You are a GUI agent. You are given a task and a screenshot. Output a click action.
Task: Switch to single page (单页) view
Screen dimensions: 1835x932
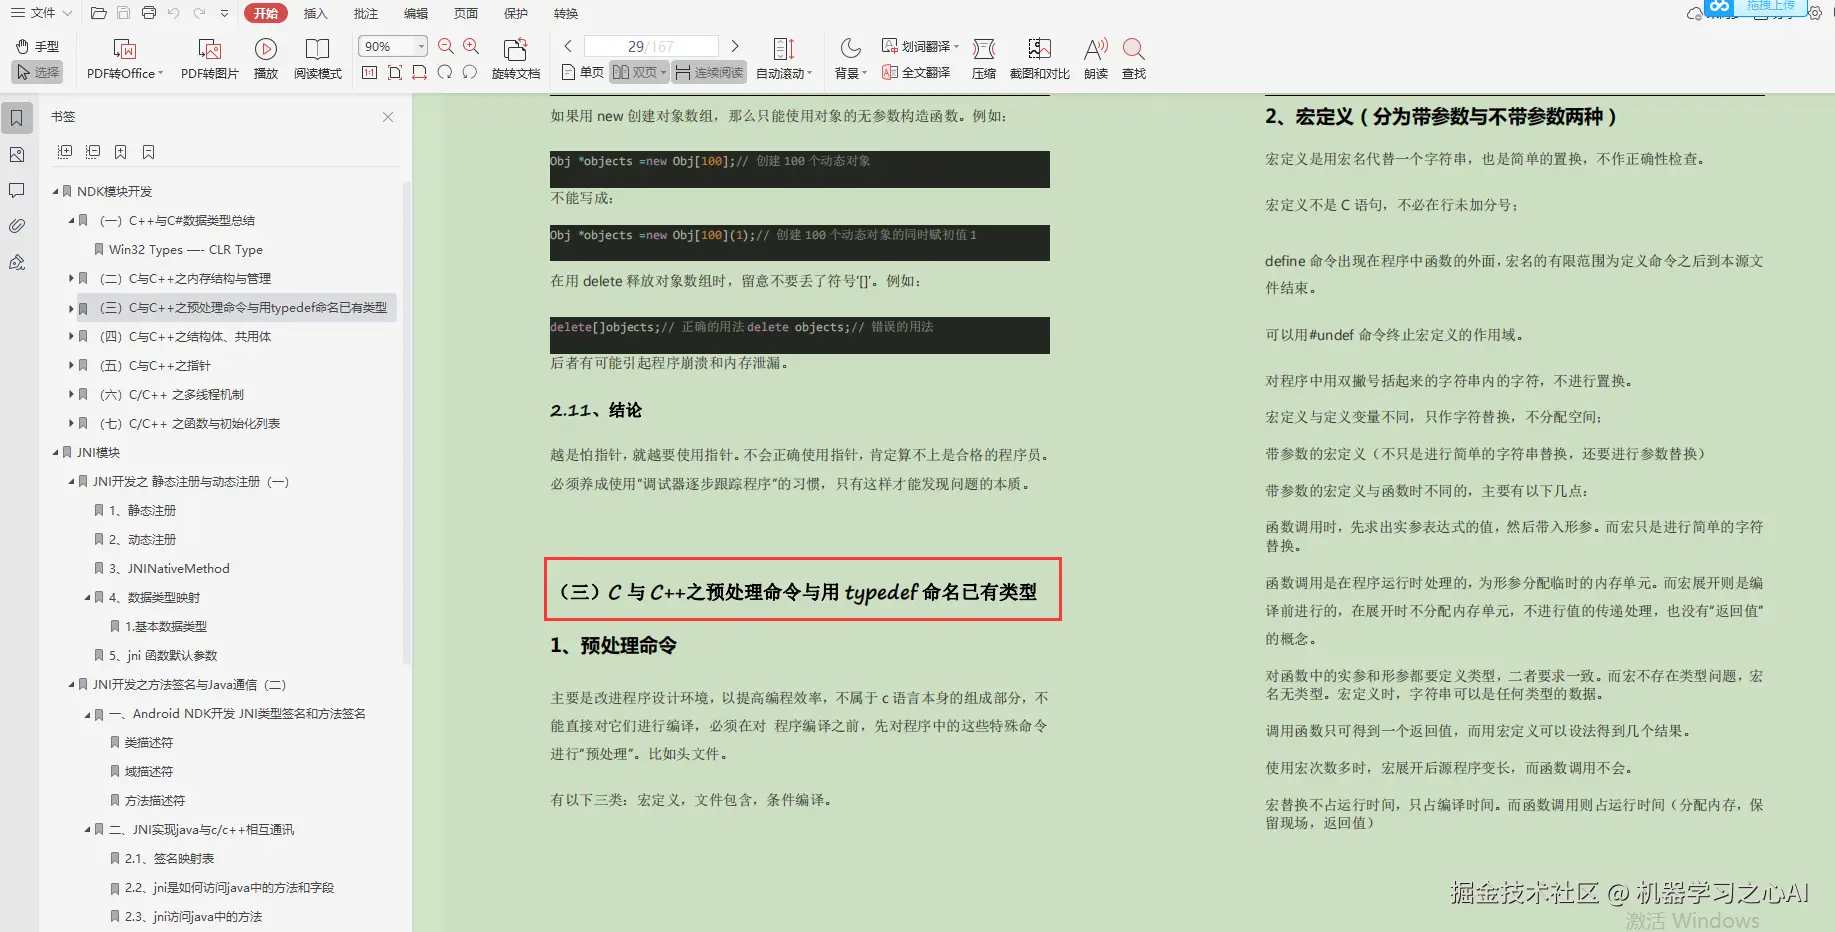click(x=583, y=72)
